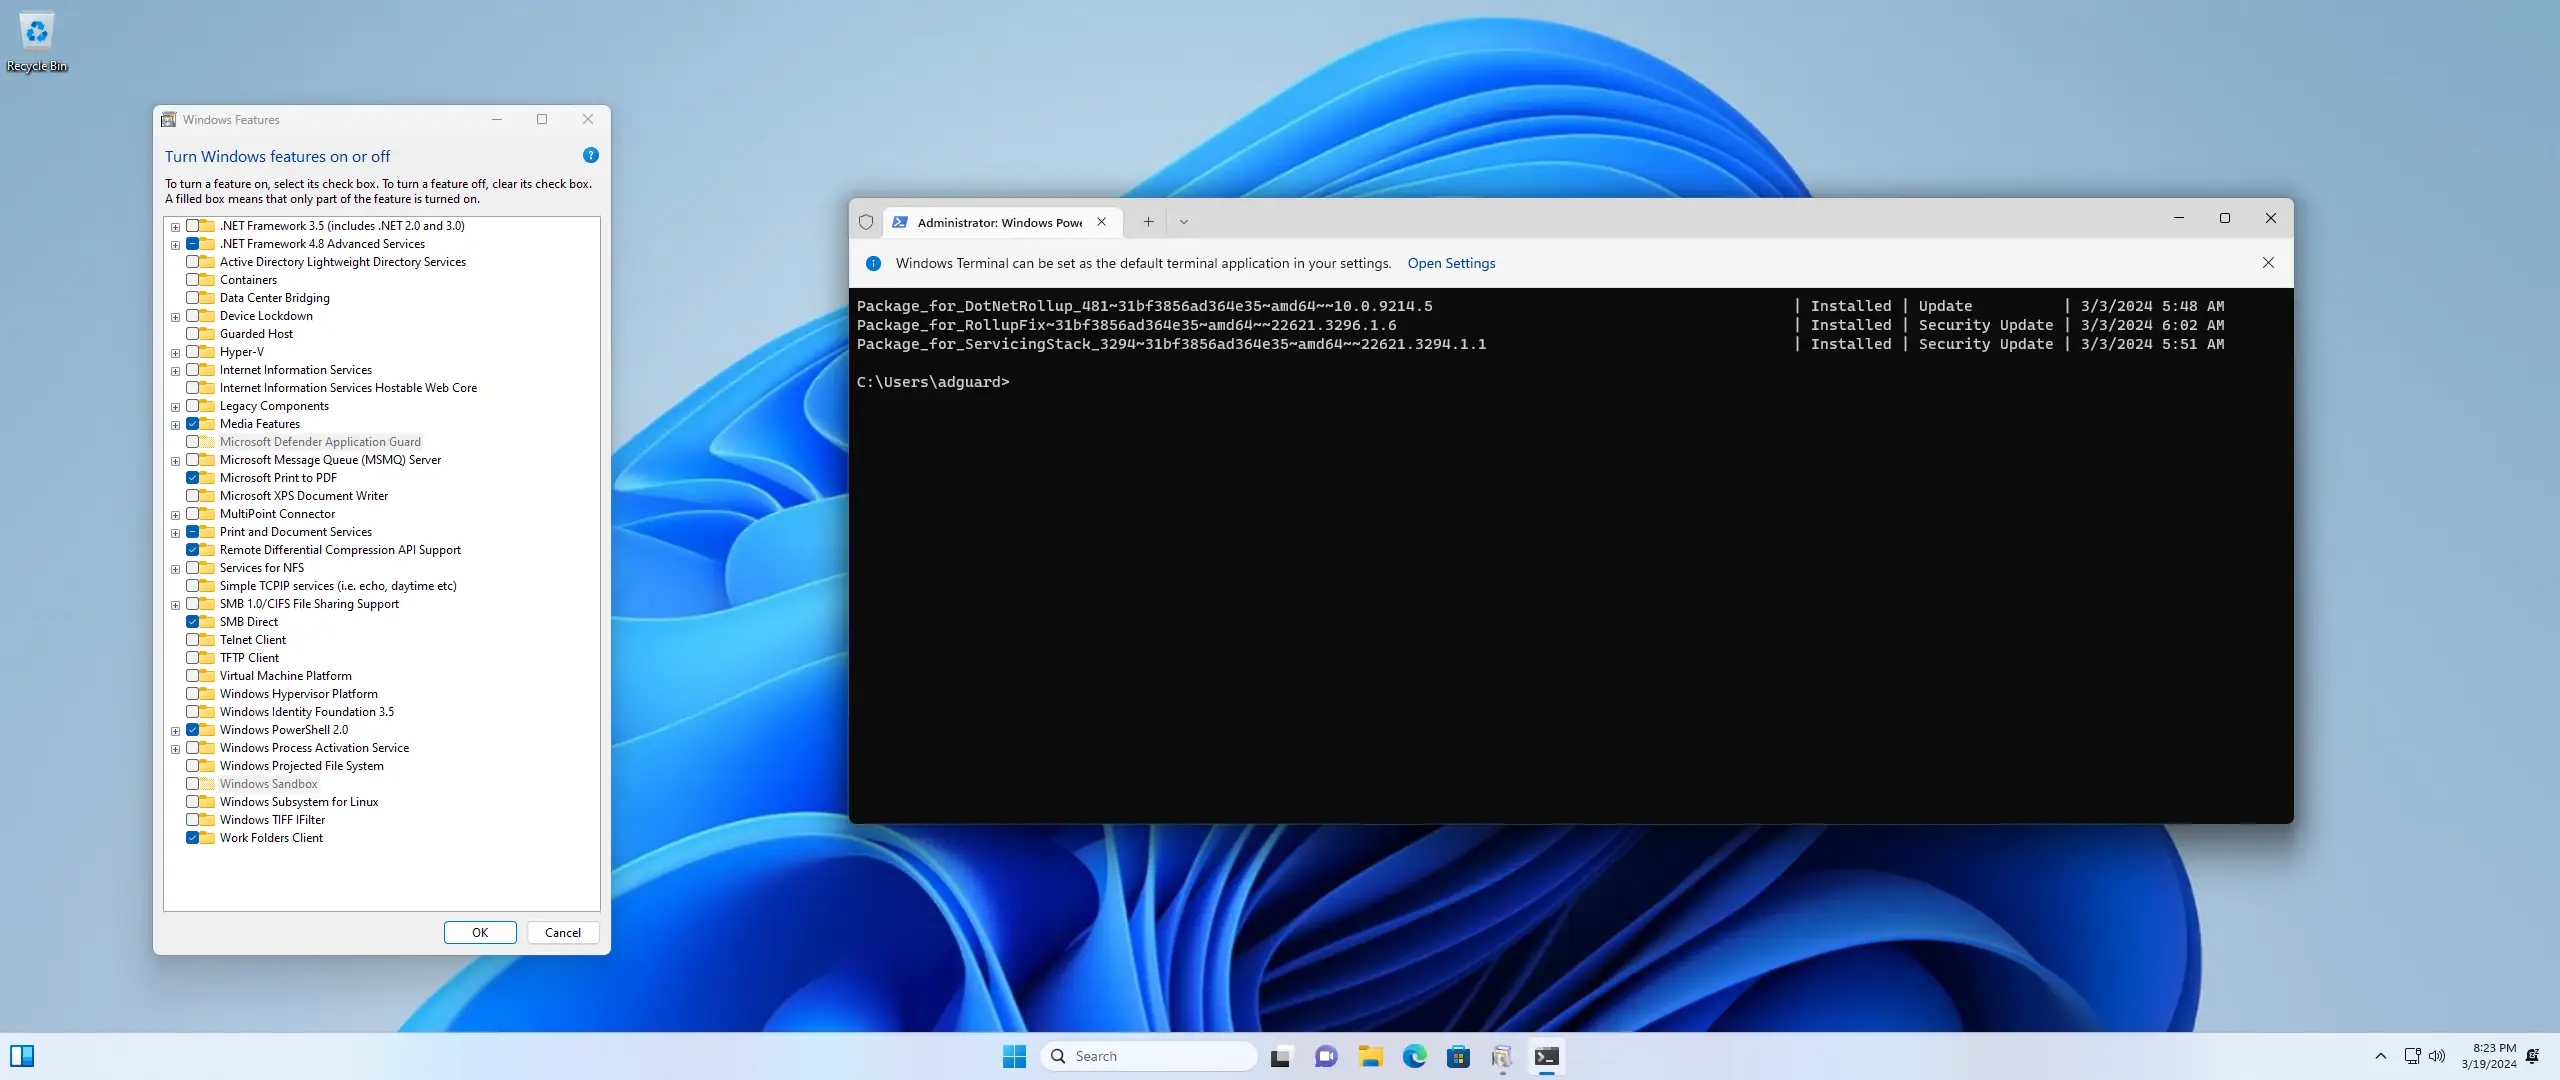Viewport: 2560px width, 1080px height.
Task: Launch Microsoft Edge from the taskbar
Action: pyautogui.click(x=1414, y=1056)
